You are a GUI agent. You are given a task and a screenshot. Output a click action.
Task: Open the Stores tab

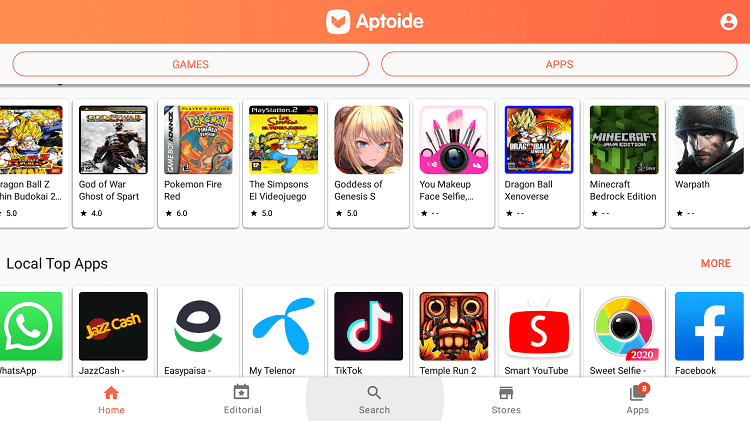coord(506,400)
